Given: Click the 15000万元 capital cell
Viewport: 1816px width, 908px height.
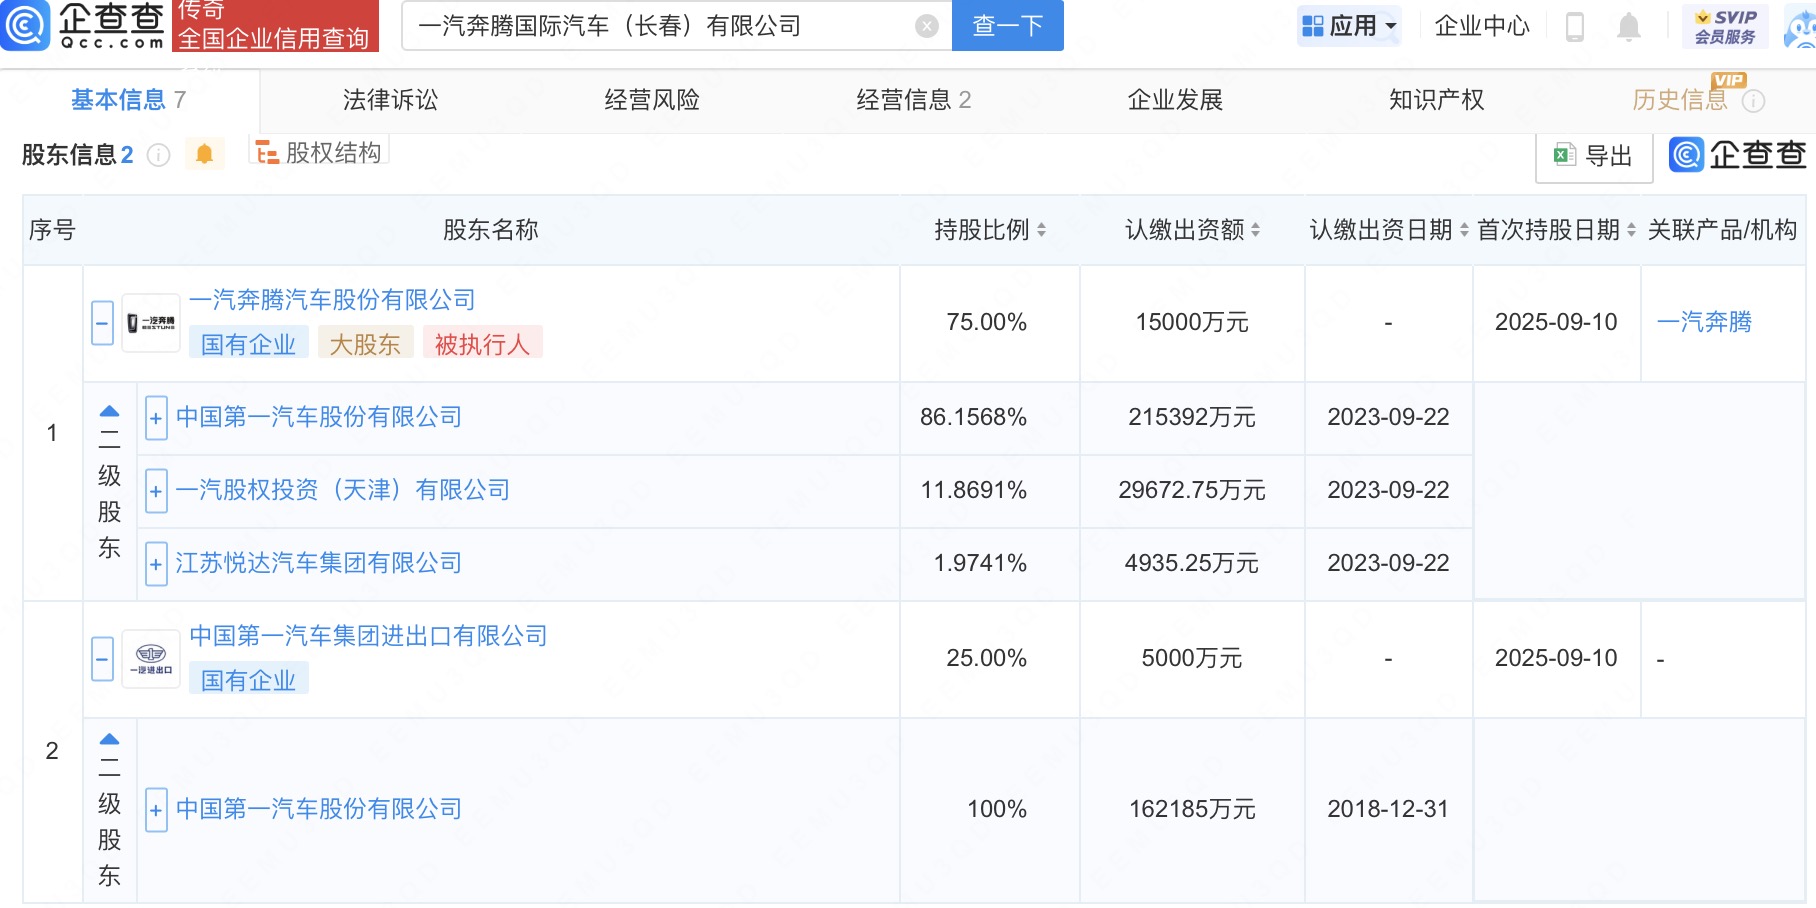Looking at the screenshot, I should pos(1192,322).
